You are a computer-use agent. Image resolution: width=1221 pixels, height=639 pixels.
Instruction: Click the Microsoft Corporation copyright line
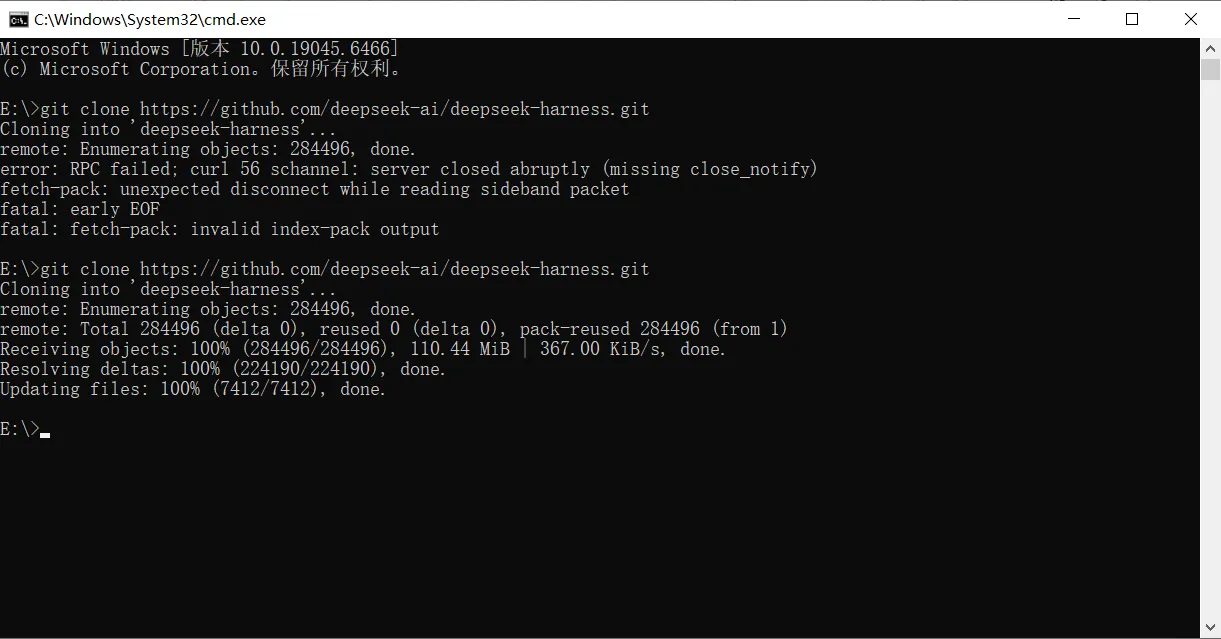pos(201,69)
